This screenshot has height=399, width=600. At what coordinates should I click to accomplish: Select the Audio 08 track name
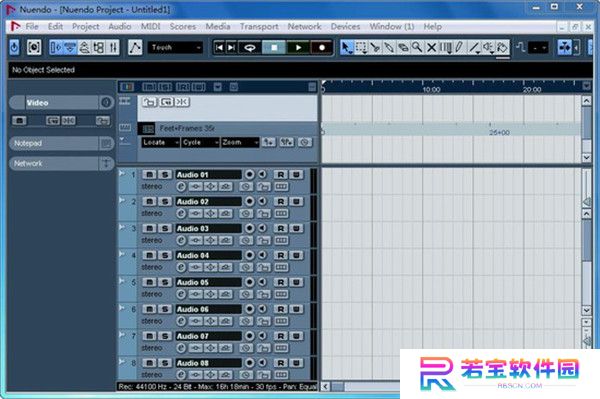[209, 363]
